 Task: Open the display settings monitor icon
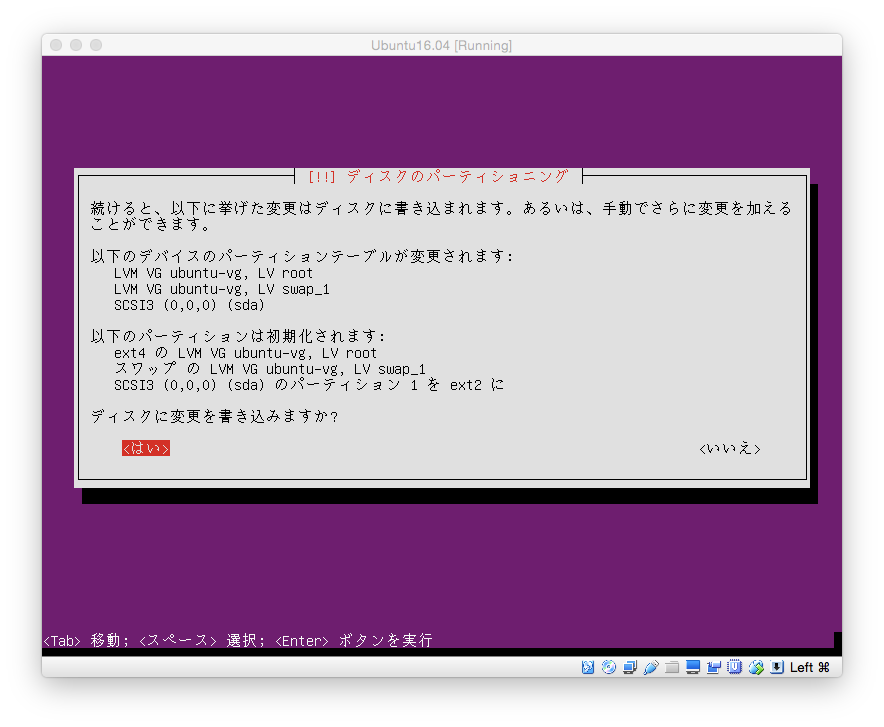693,667
